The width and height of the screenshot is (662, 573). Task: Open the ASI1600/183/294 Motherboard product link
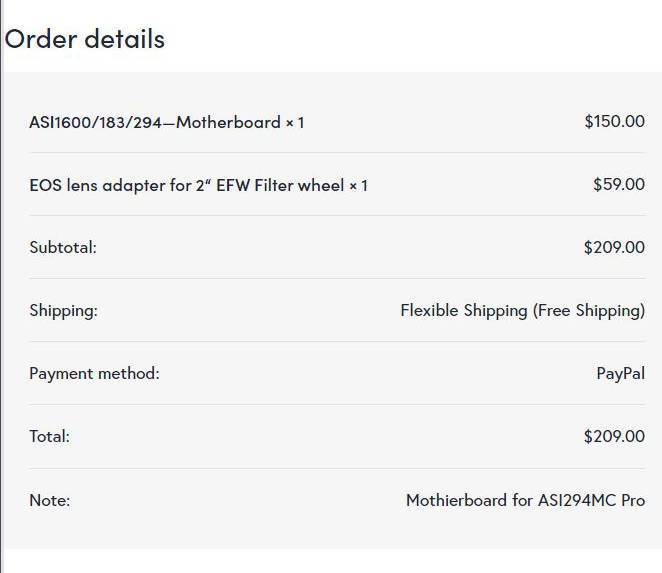[155, 122]
